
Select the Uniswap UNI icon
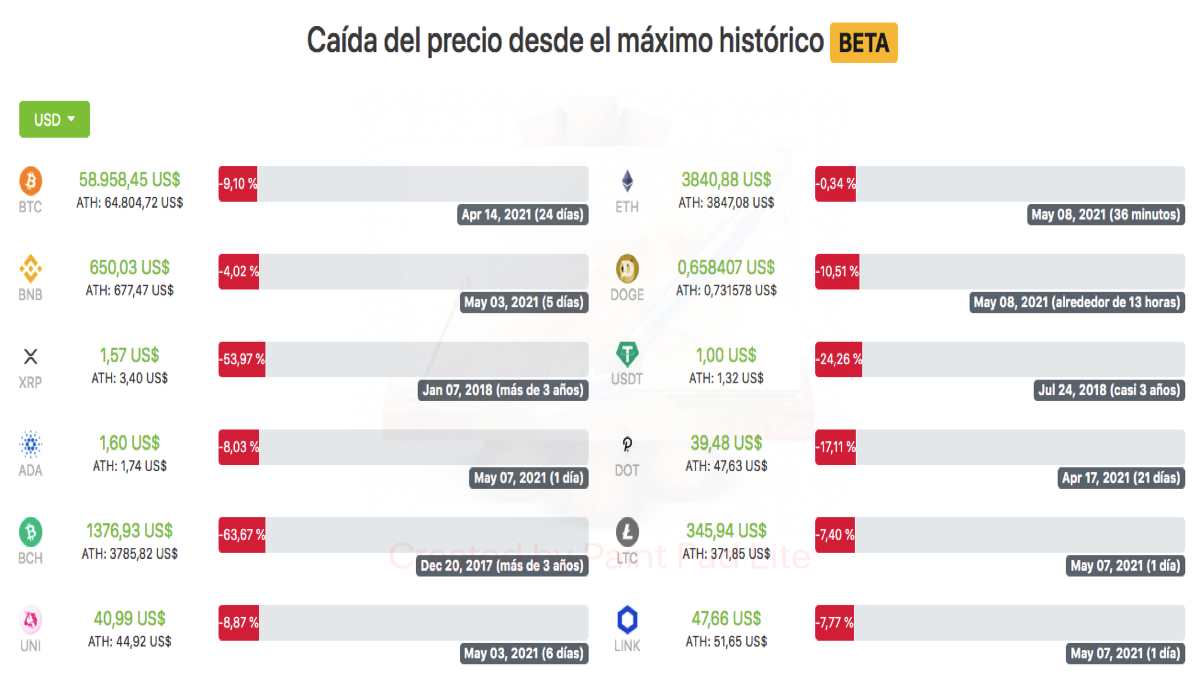click(x=30, y=620)
